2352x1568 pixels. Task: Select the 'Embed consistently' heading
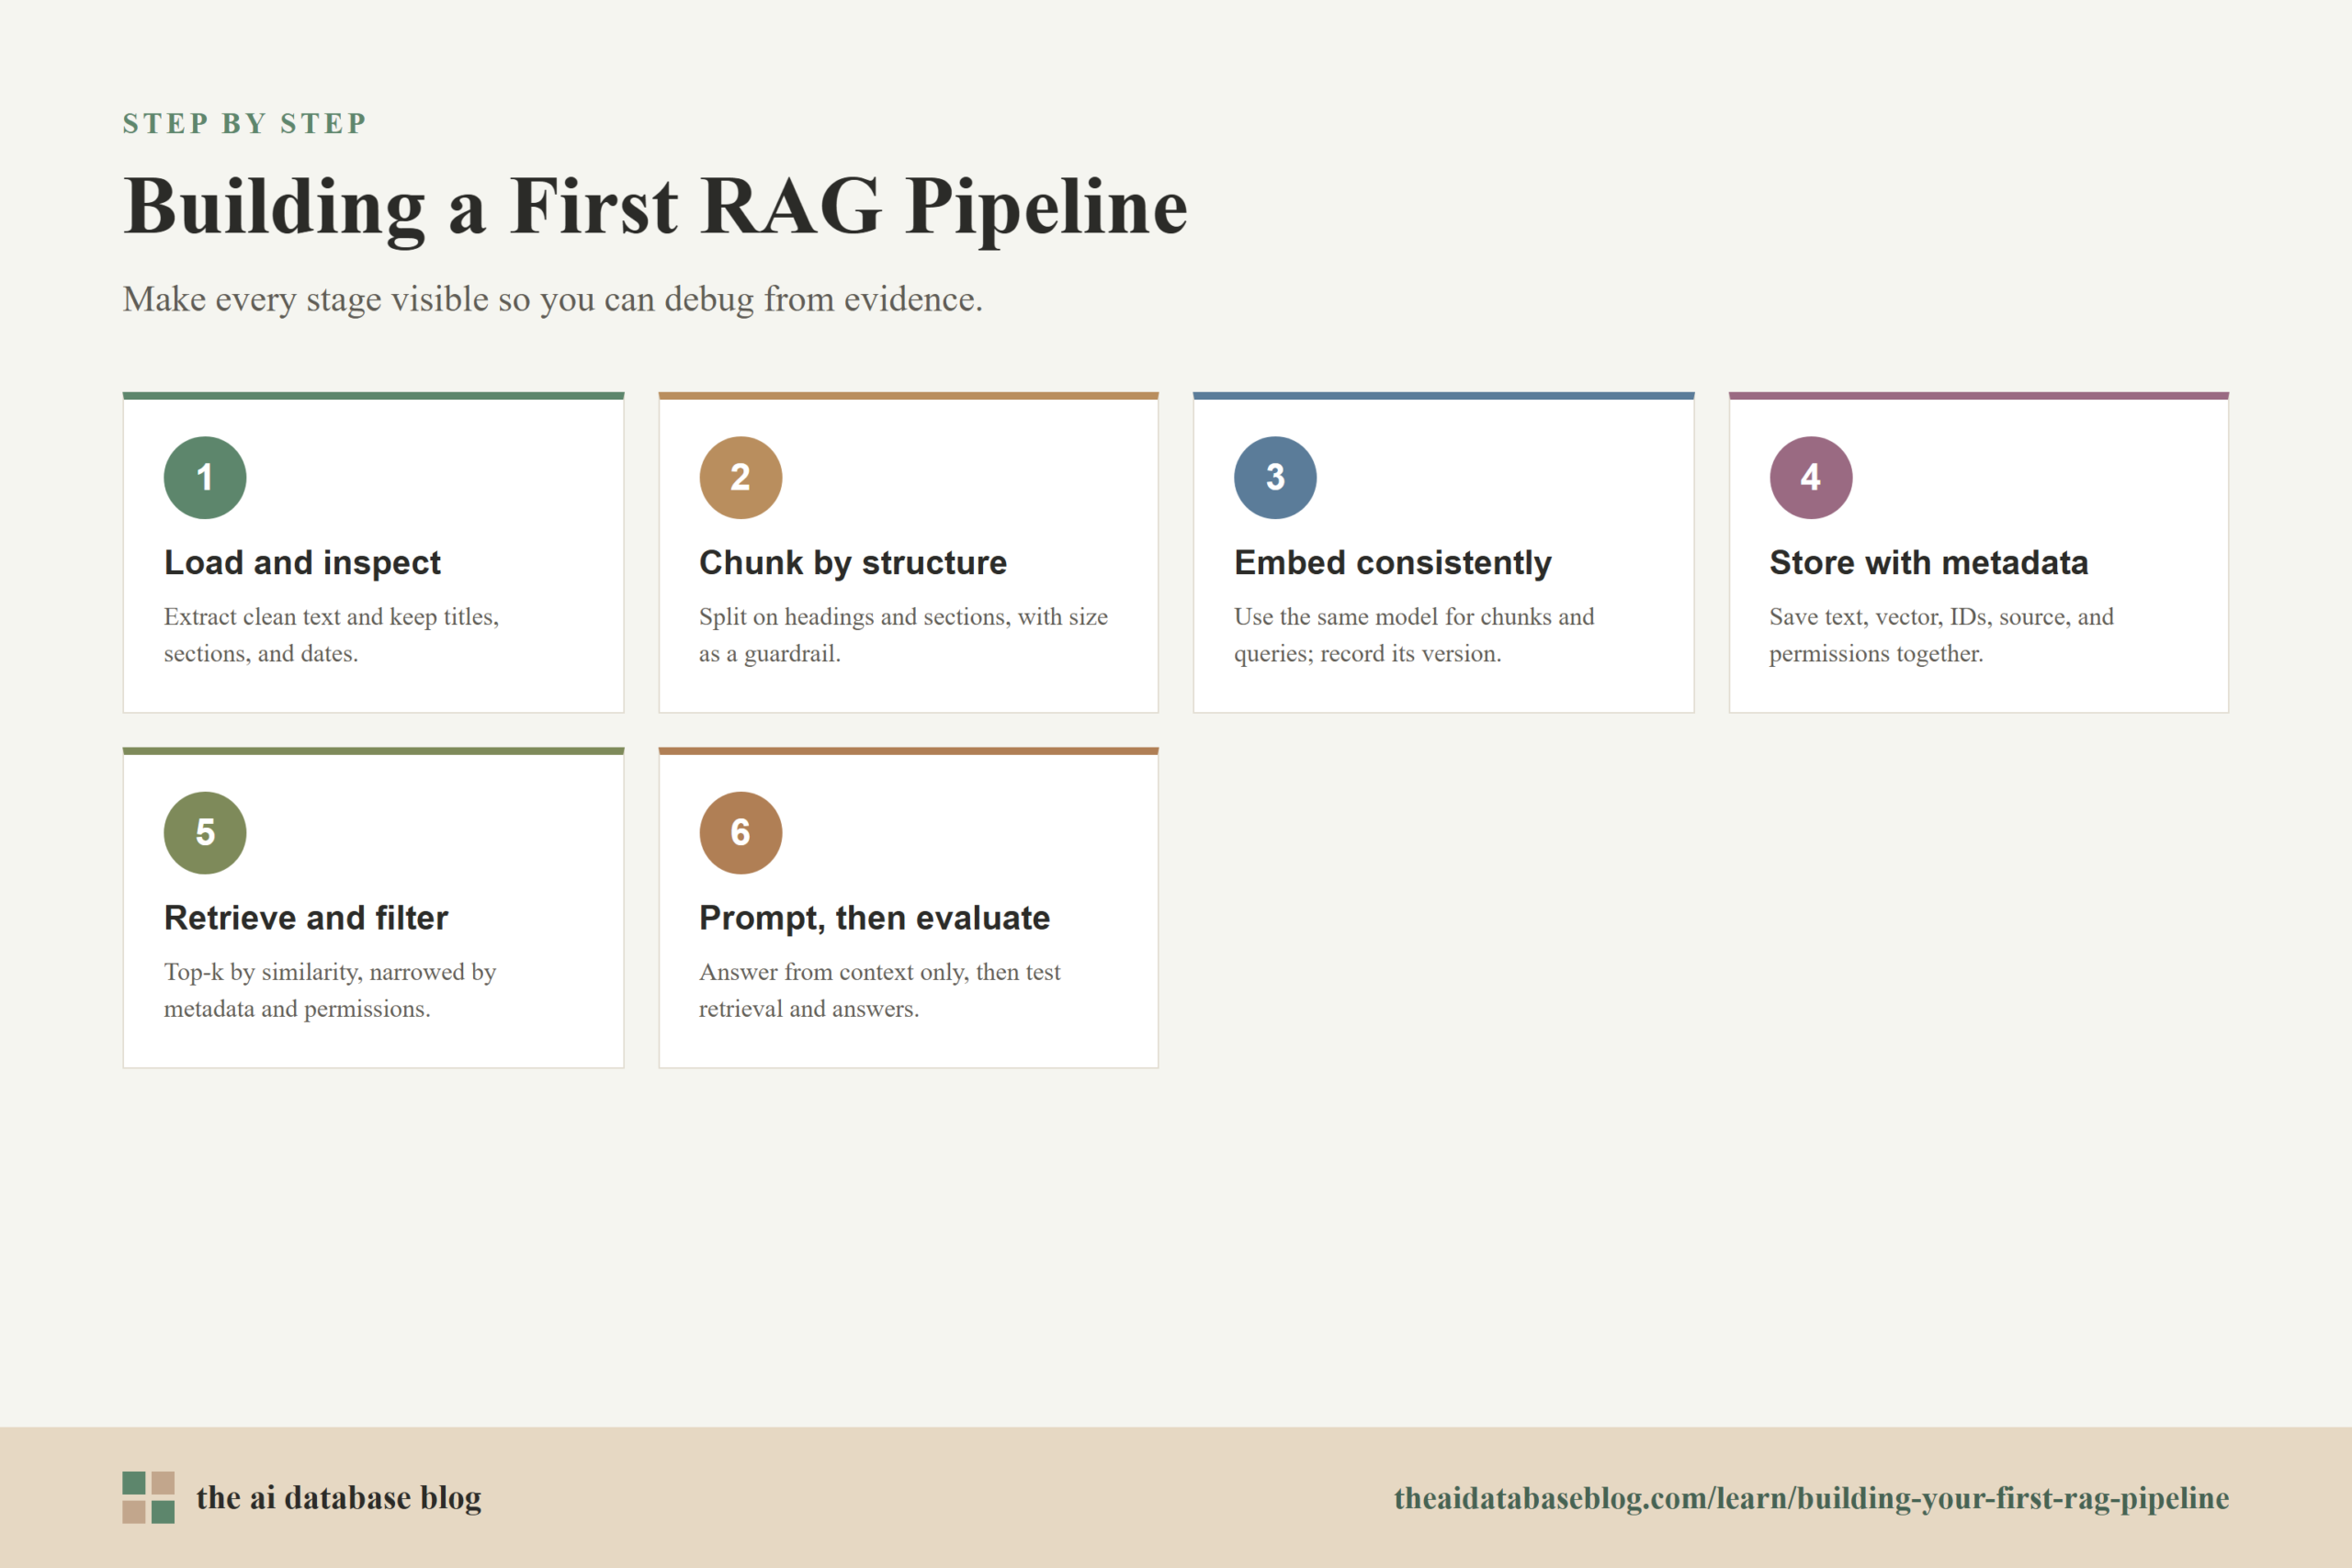[1393, 562]
